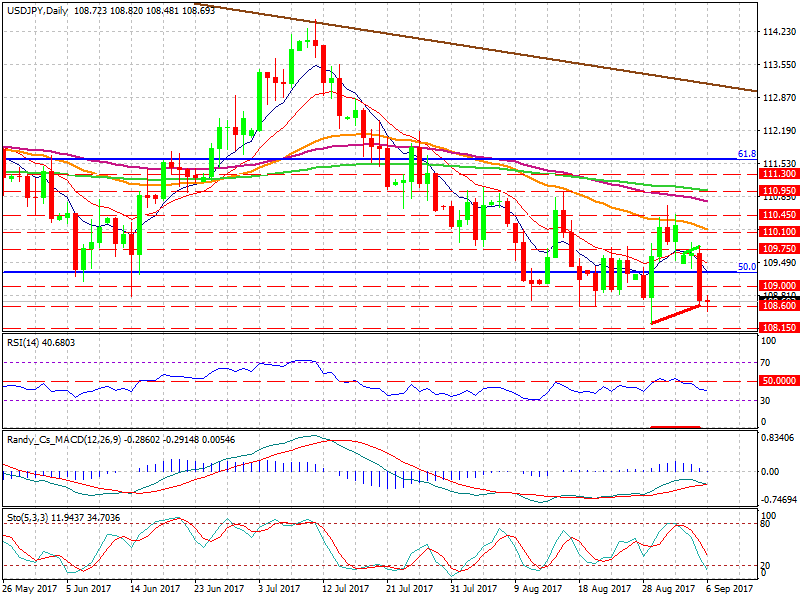Image resolution: width=800 pixels, height=600 pixels.
Task: Click the 0.00 MACD zero level label
Action: click(x=770, y=472)
